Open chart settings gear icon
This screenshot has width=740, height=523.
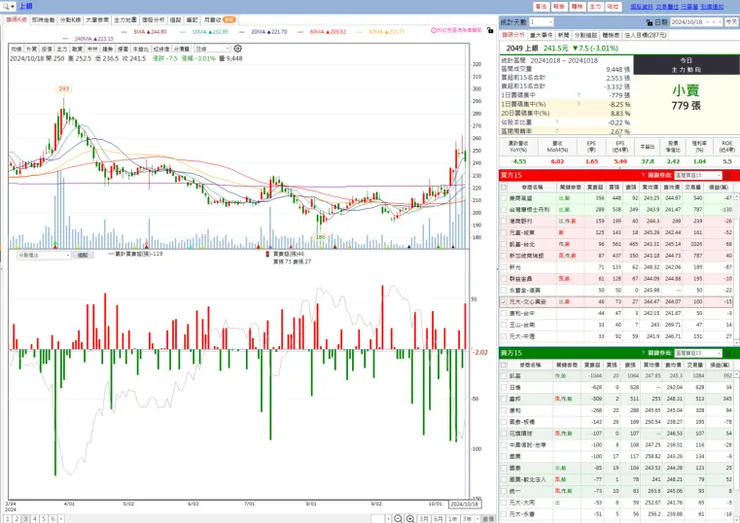pos(238,49)
